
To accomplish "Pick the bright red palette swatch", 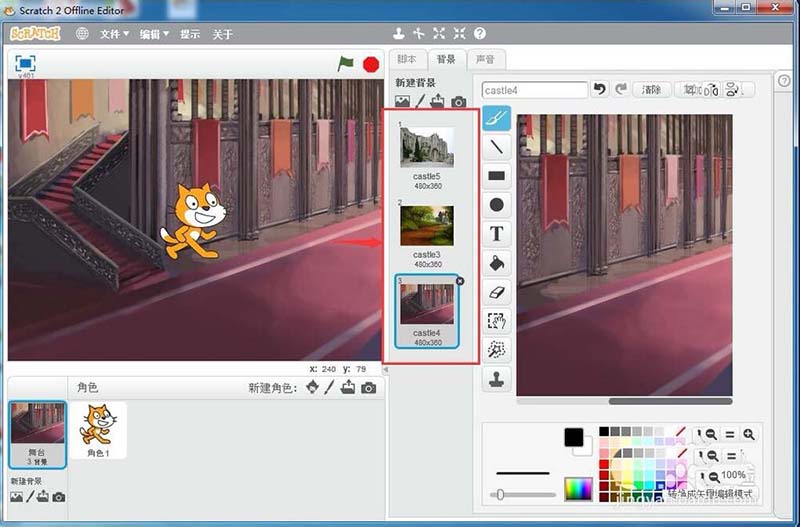I will pyautogui.click(x=604, y=464).
